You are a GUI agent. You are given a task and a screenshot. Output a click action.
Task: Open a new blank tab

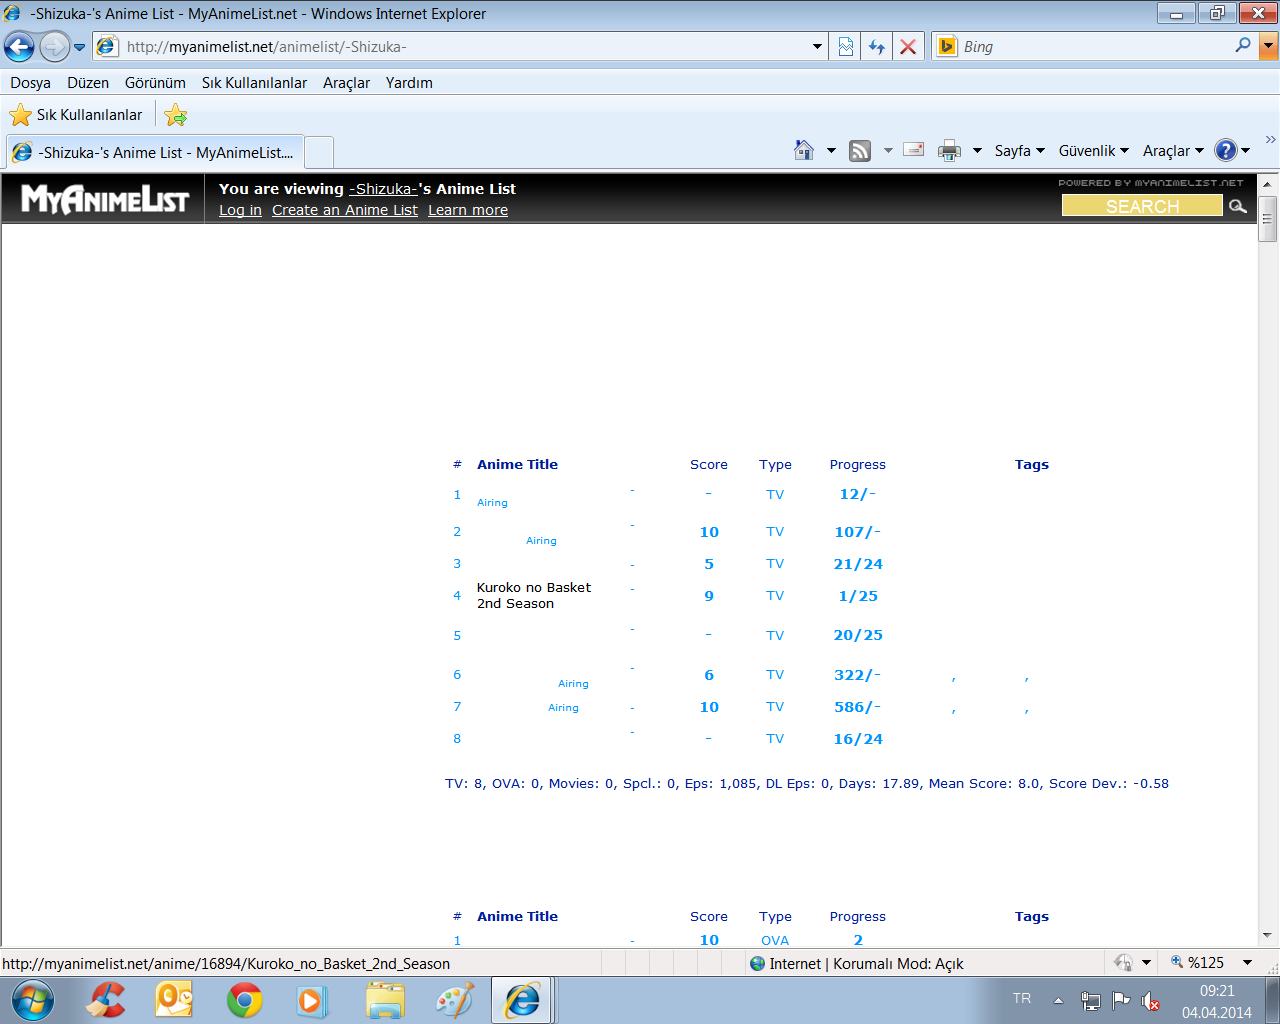[319, 153]
